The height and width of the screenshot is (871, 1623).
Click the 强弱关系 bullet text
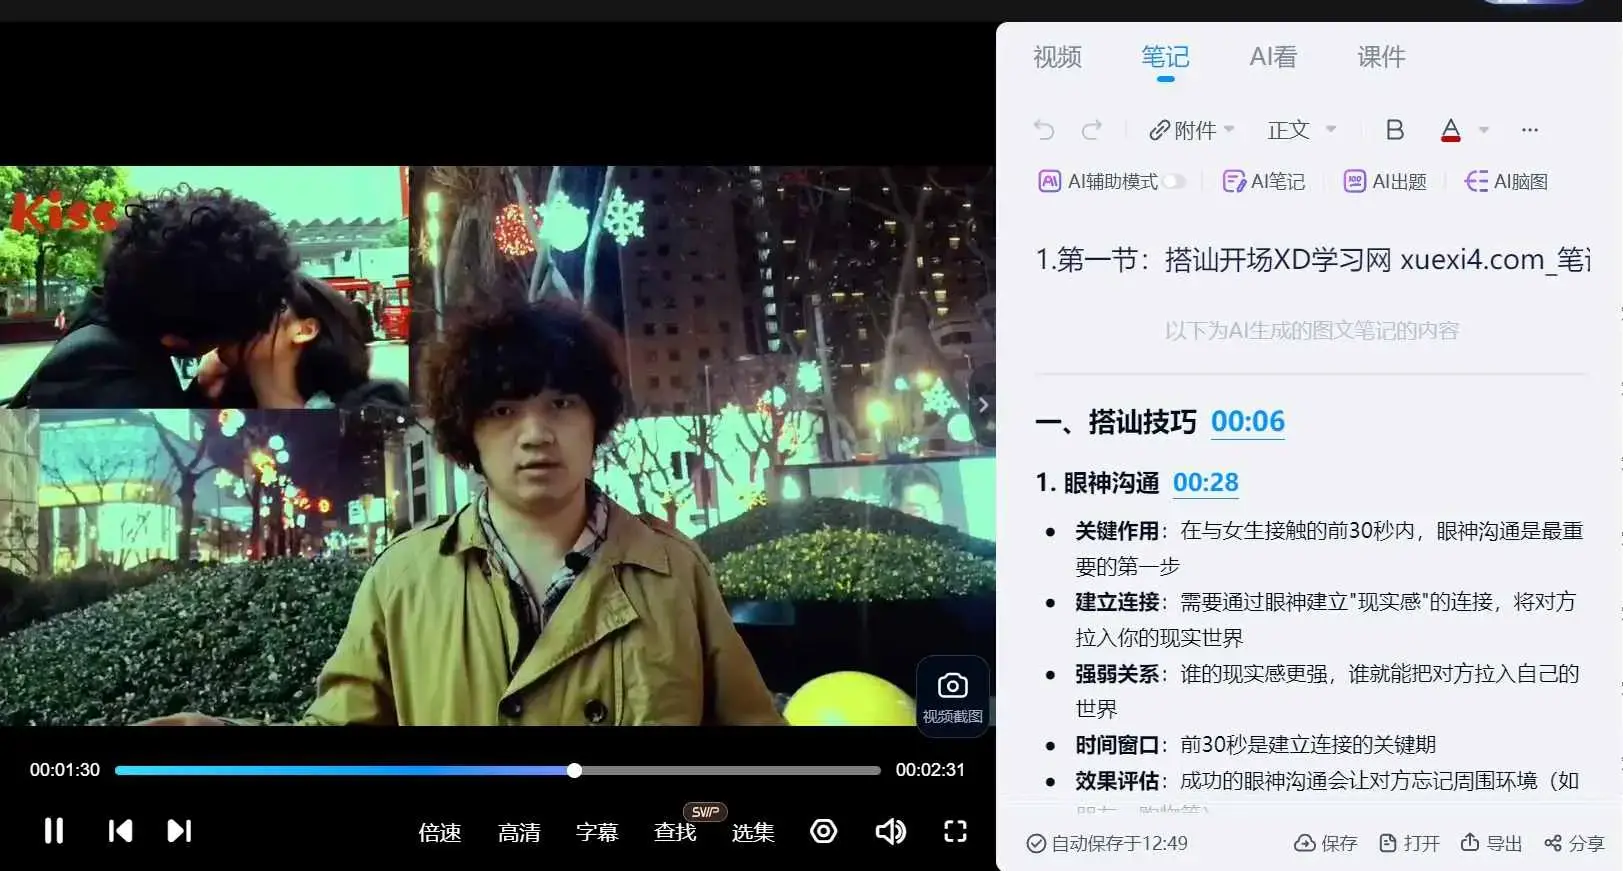click(1117, 674)
